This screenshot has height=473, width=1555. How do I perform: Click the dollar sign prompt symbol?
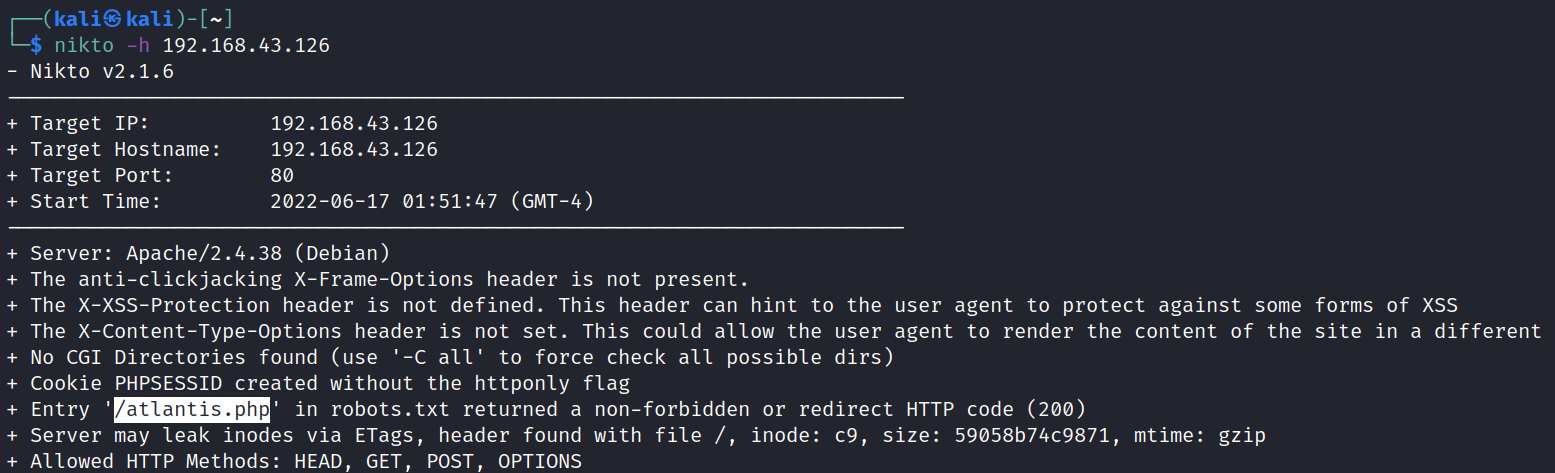pyautogui.click(x=36, y=45)
